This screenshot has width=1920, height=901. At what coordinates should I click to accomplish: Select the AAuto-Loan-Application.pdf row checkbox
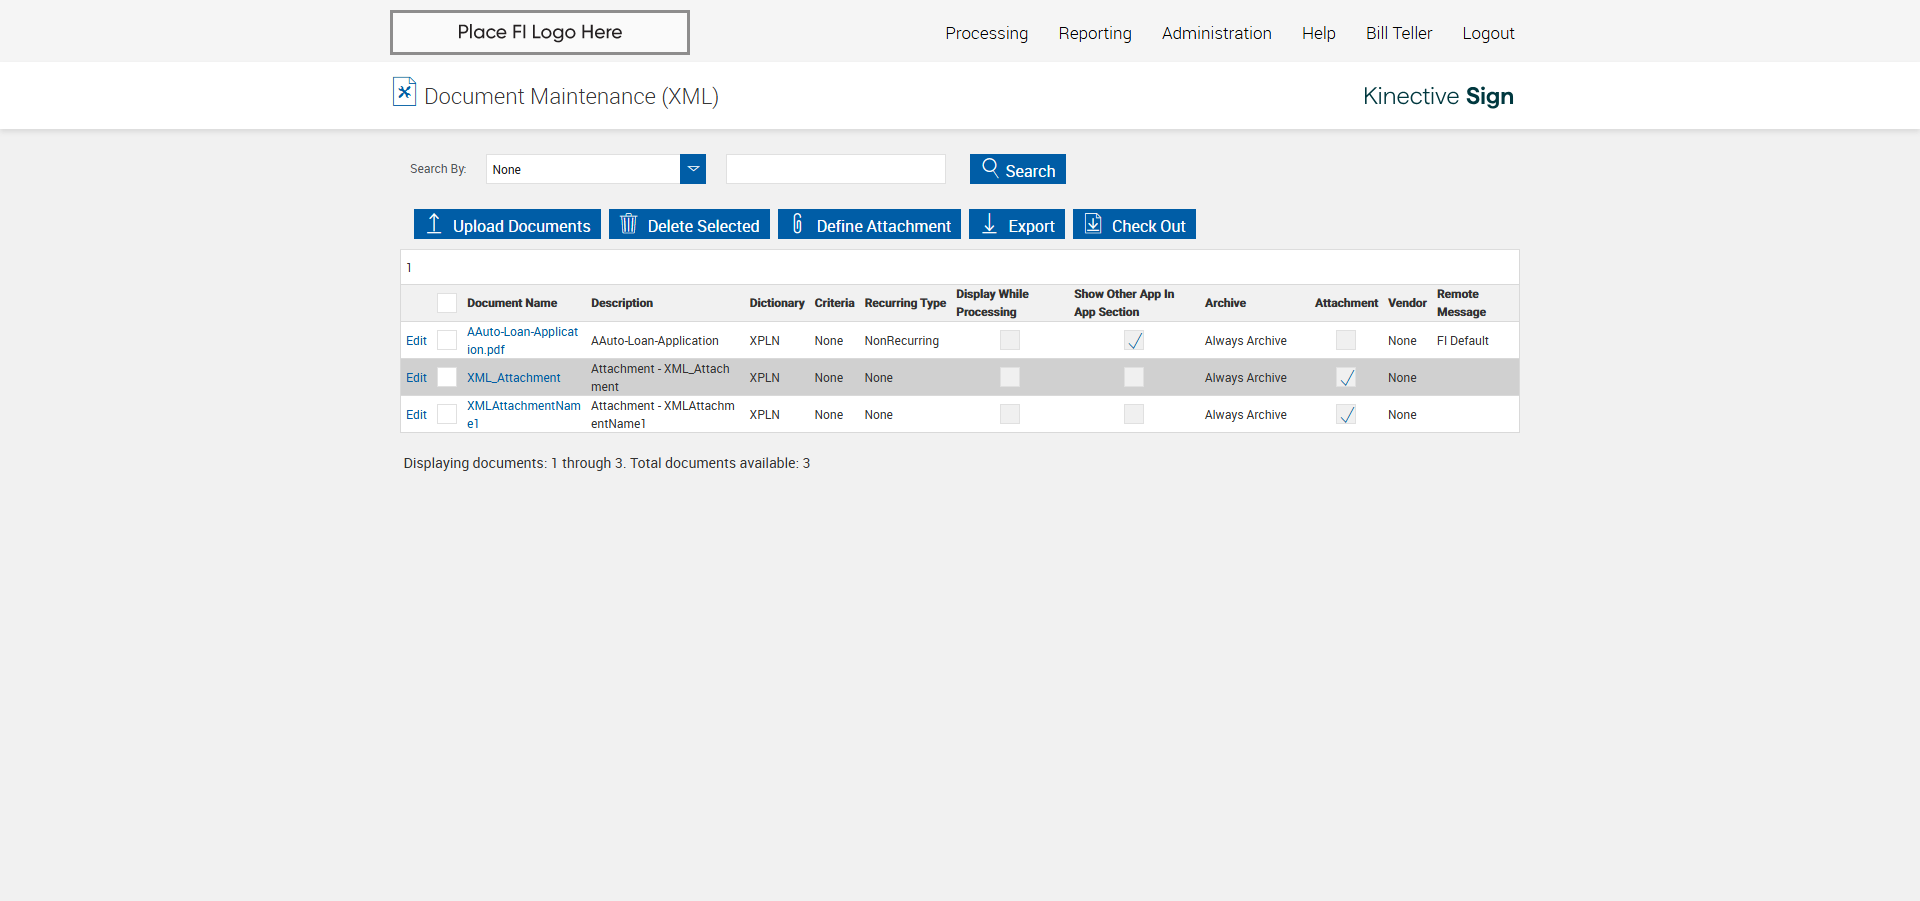(x=447, y=340)
